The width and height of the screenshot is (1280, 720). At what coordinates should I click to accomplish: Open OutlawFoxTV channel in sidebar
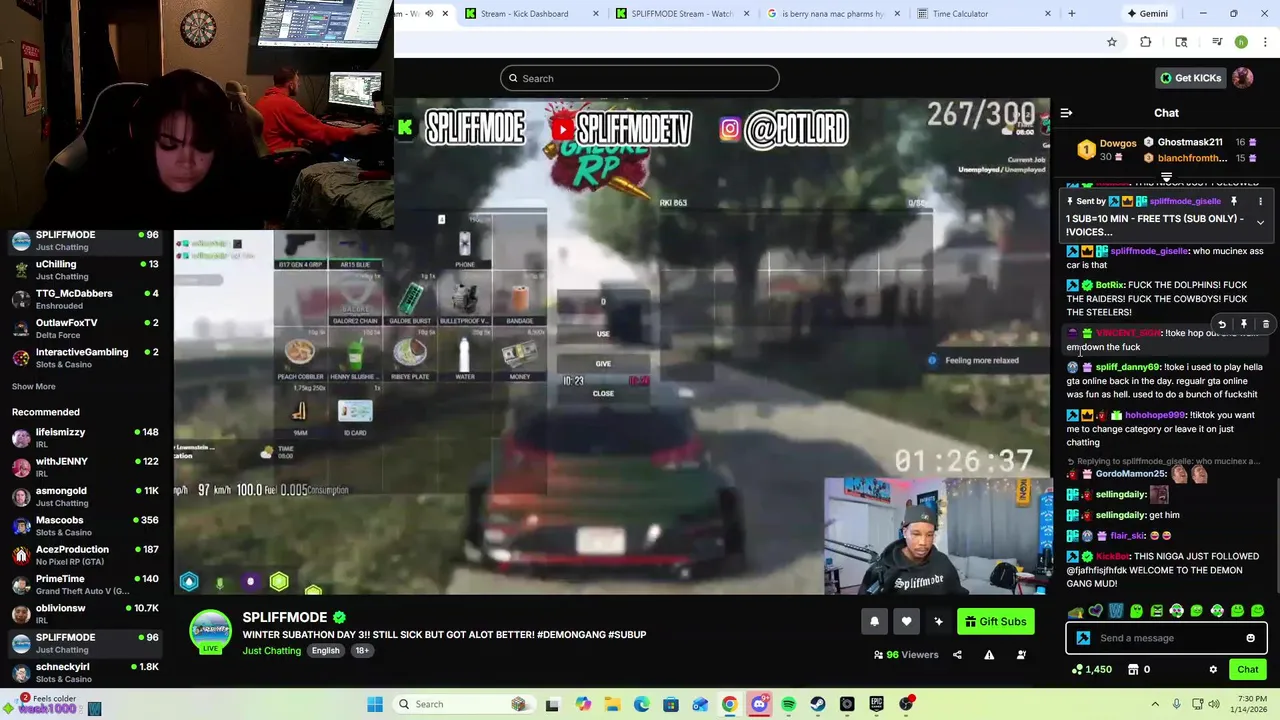[86, 328]
